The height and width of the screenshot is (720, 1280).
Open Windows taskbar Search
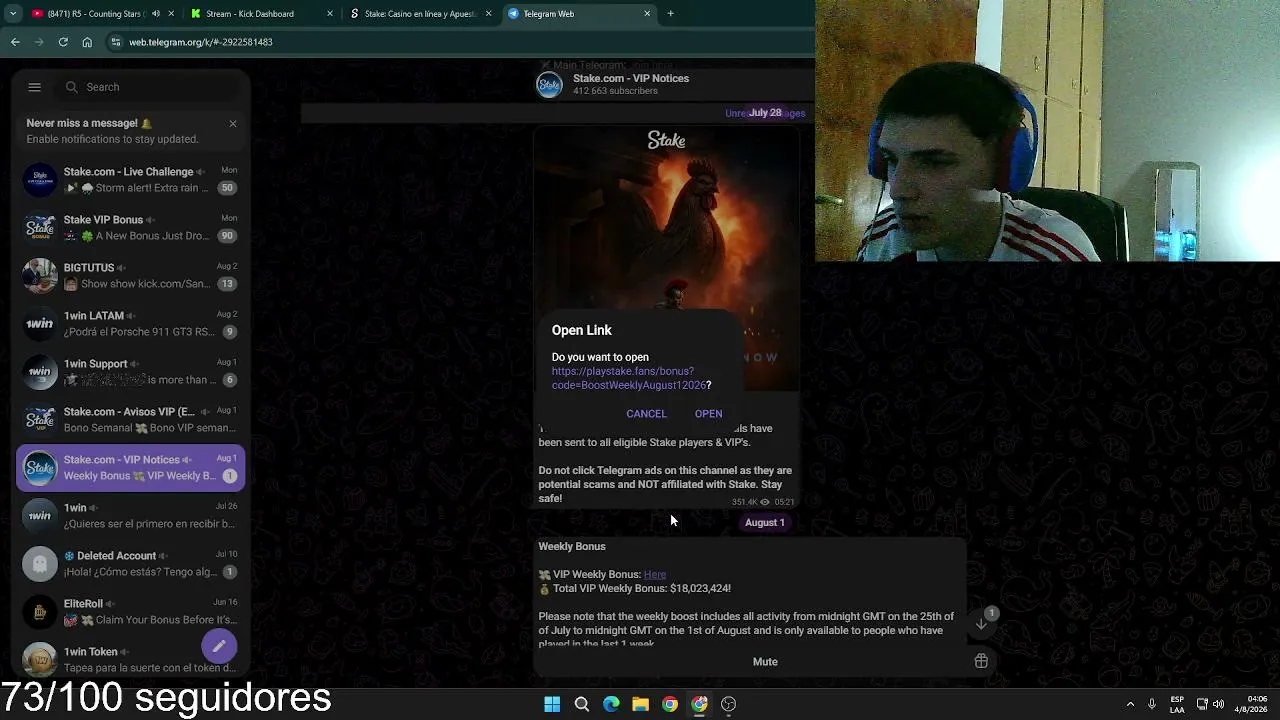[x=582, y=704]
